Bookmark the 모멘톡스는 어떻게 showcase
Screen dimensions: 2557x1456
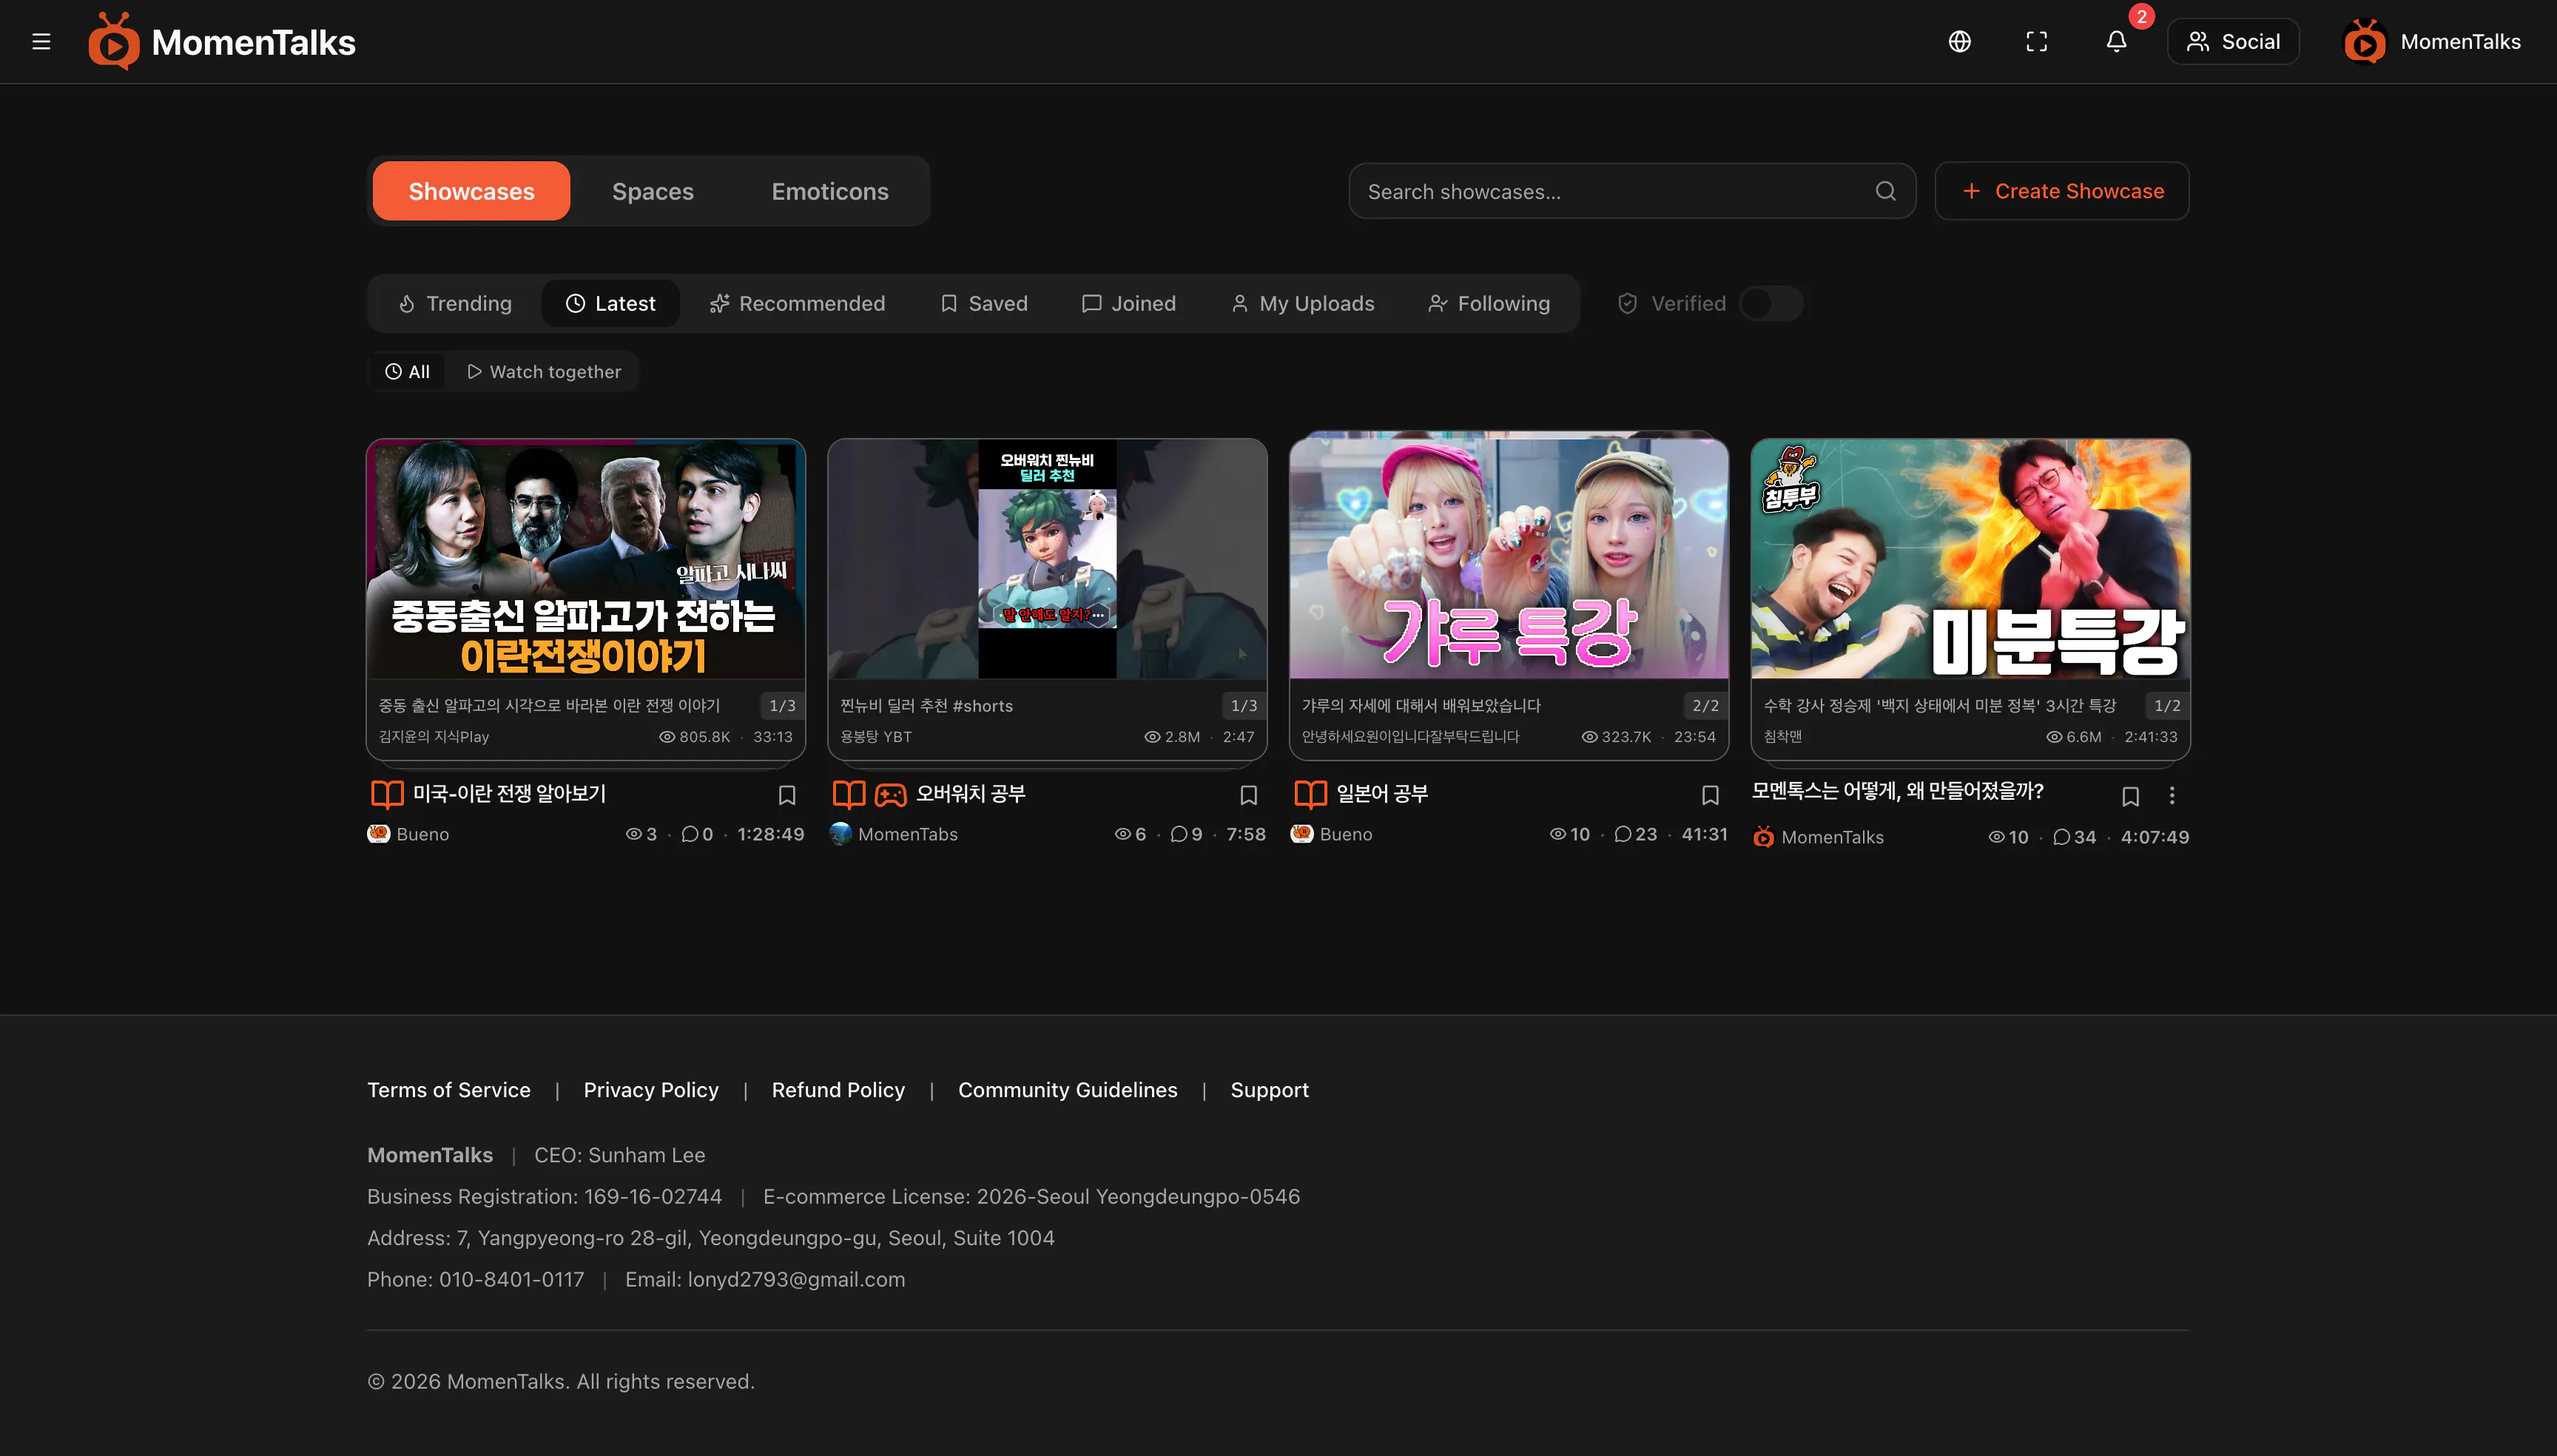[x=2130, y=796]
